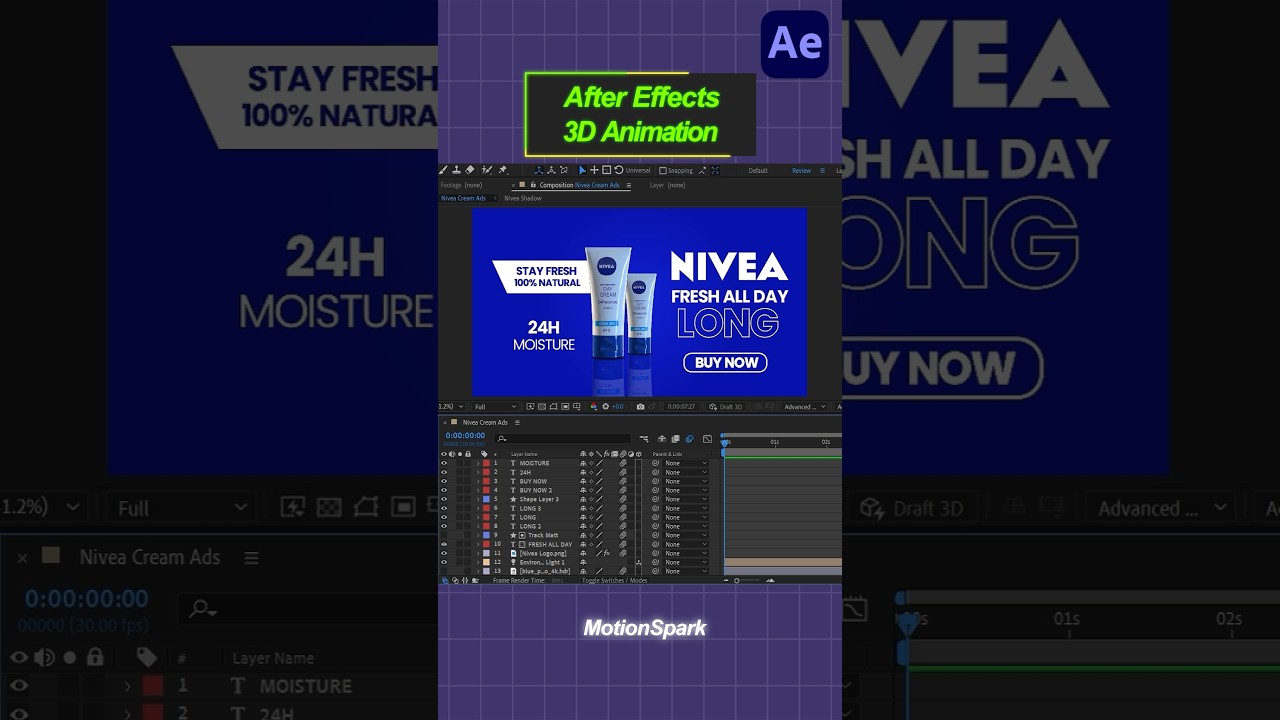
Task: Expand the BUY NOW layer properties
Action: [x=478, y=481]
